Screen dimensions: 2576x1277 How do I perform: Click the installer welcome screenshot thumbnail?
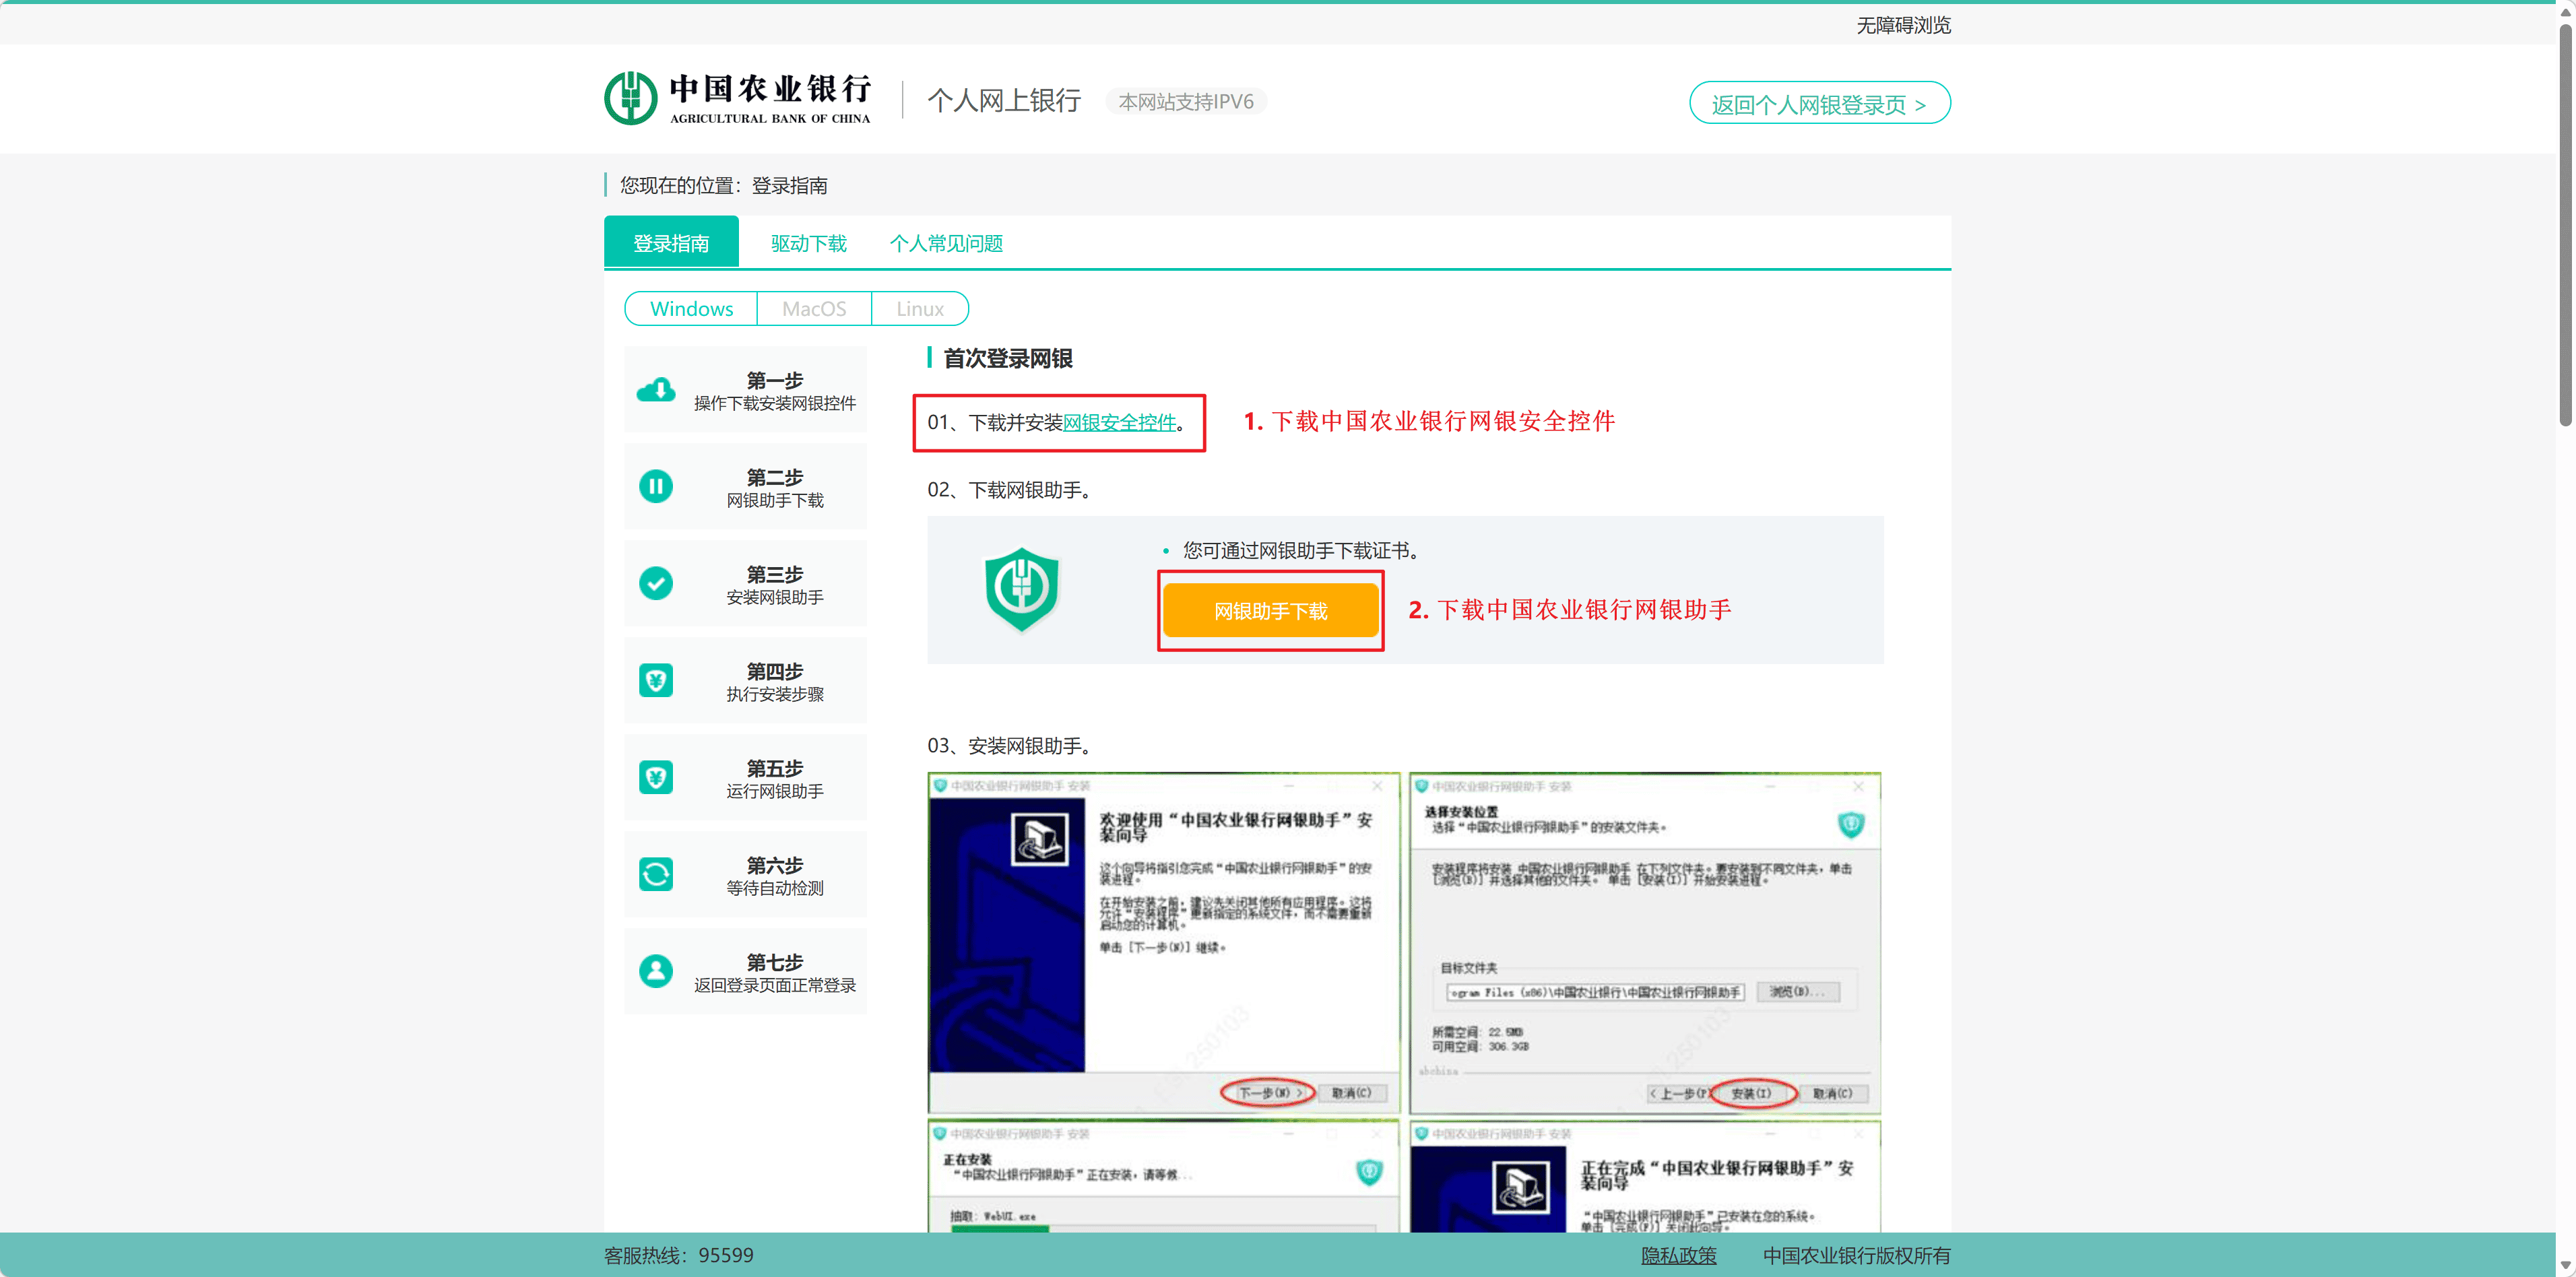click(1163, 941)
